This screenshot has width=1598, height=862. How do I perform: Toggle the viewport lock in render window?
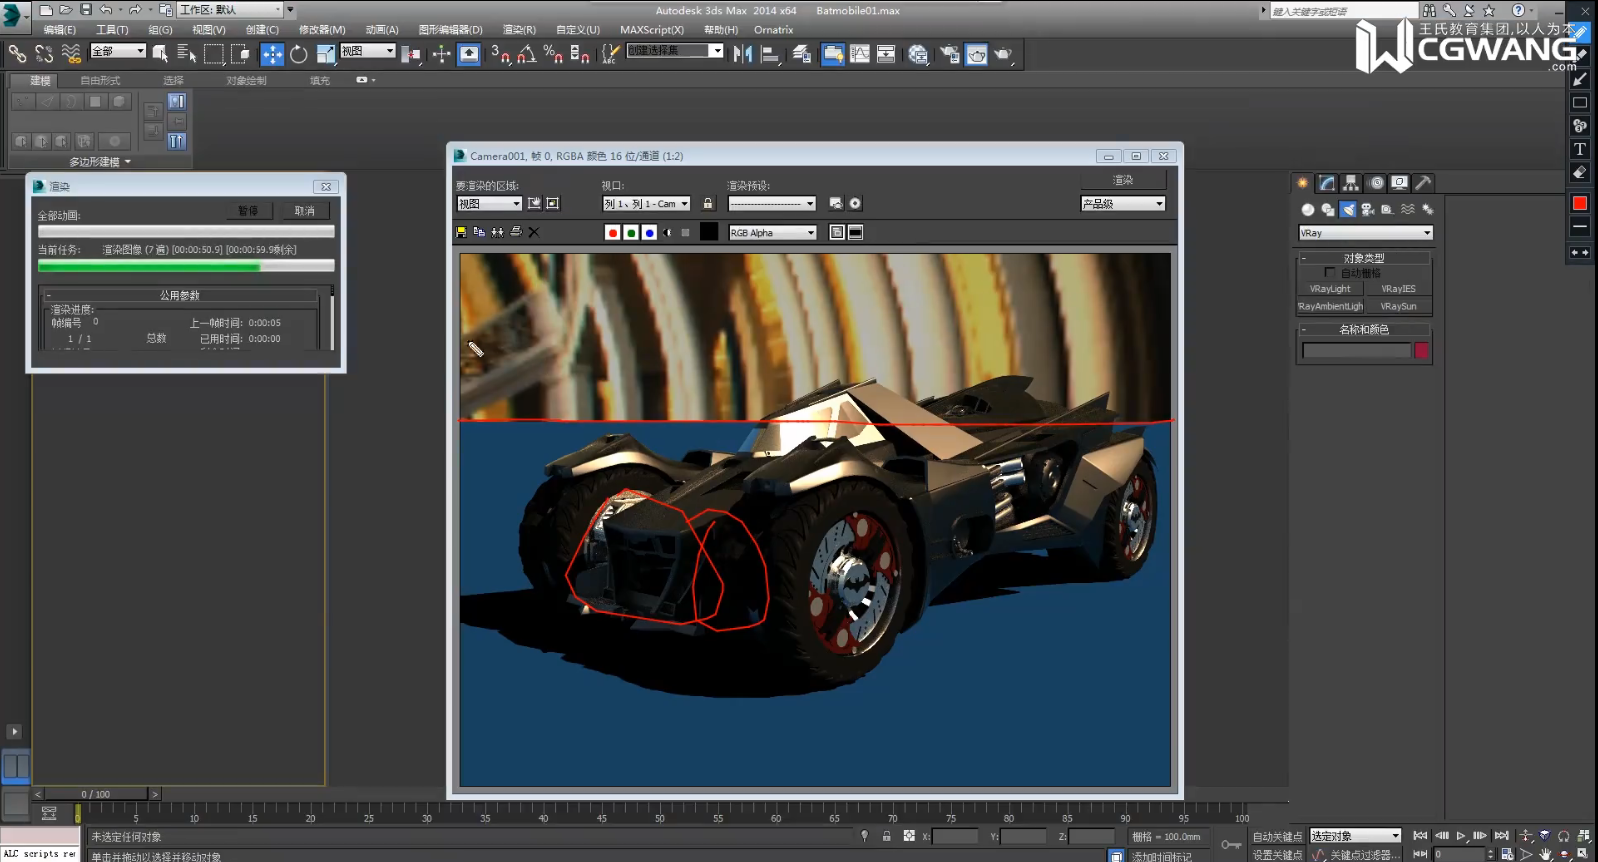708,203
